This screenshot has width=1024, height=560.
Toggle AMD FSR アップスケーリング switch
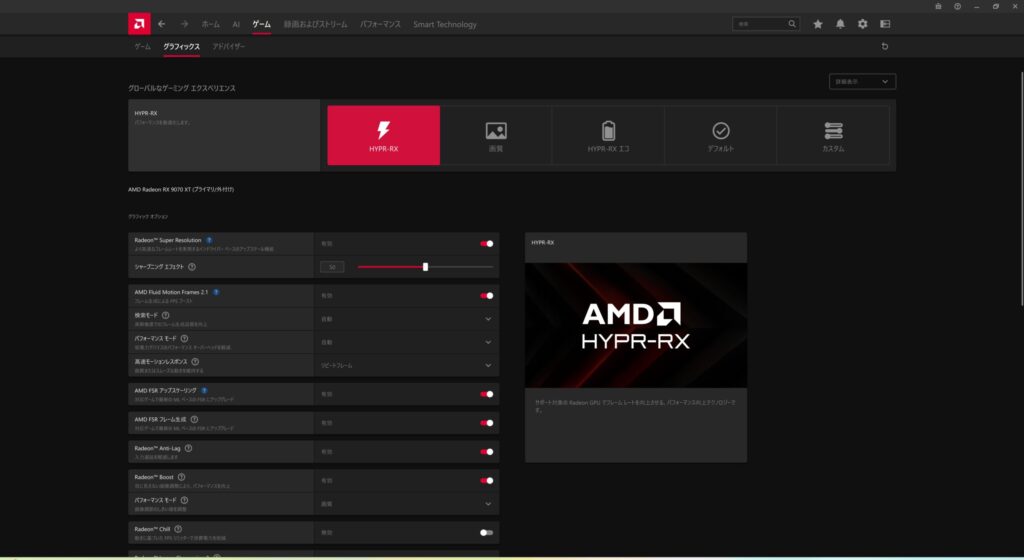487,394
